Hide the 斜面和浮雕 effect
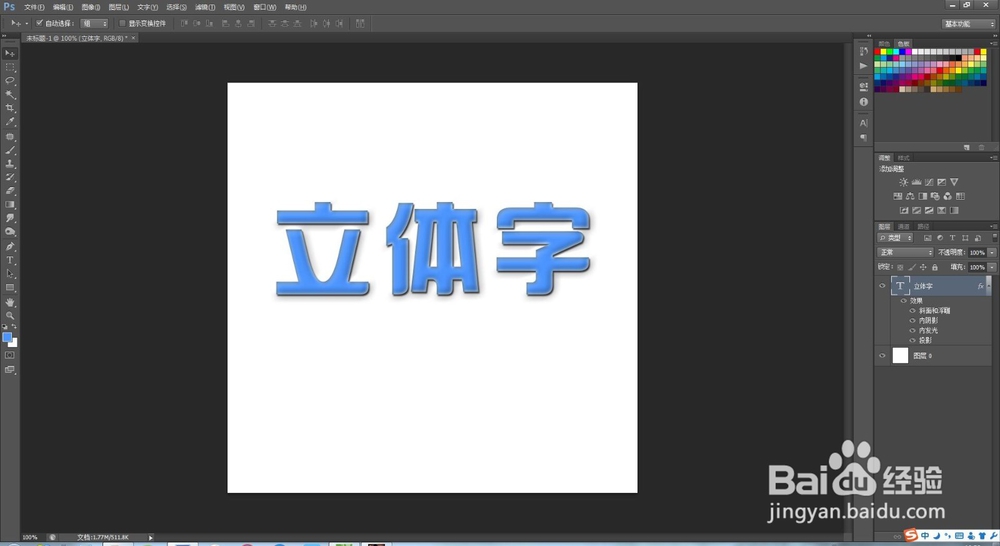Screen dimensions: 1000x546 (913, 311)
